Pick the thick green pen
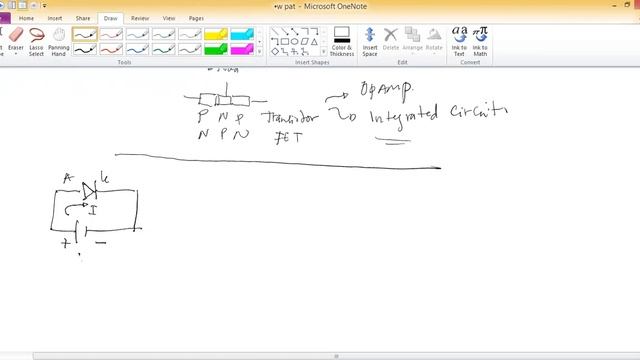The image size is (640, 360). coord(163,49)
